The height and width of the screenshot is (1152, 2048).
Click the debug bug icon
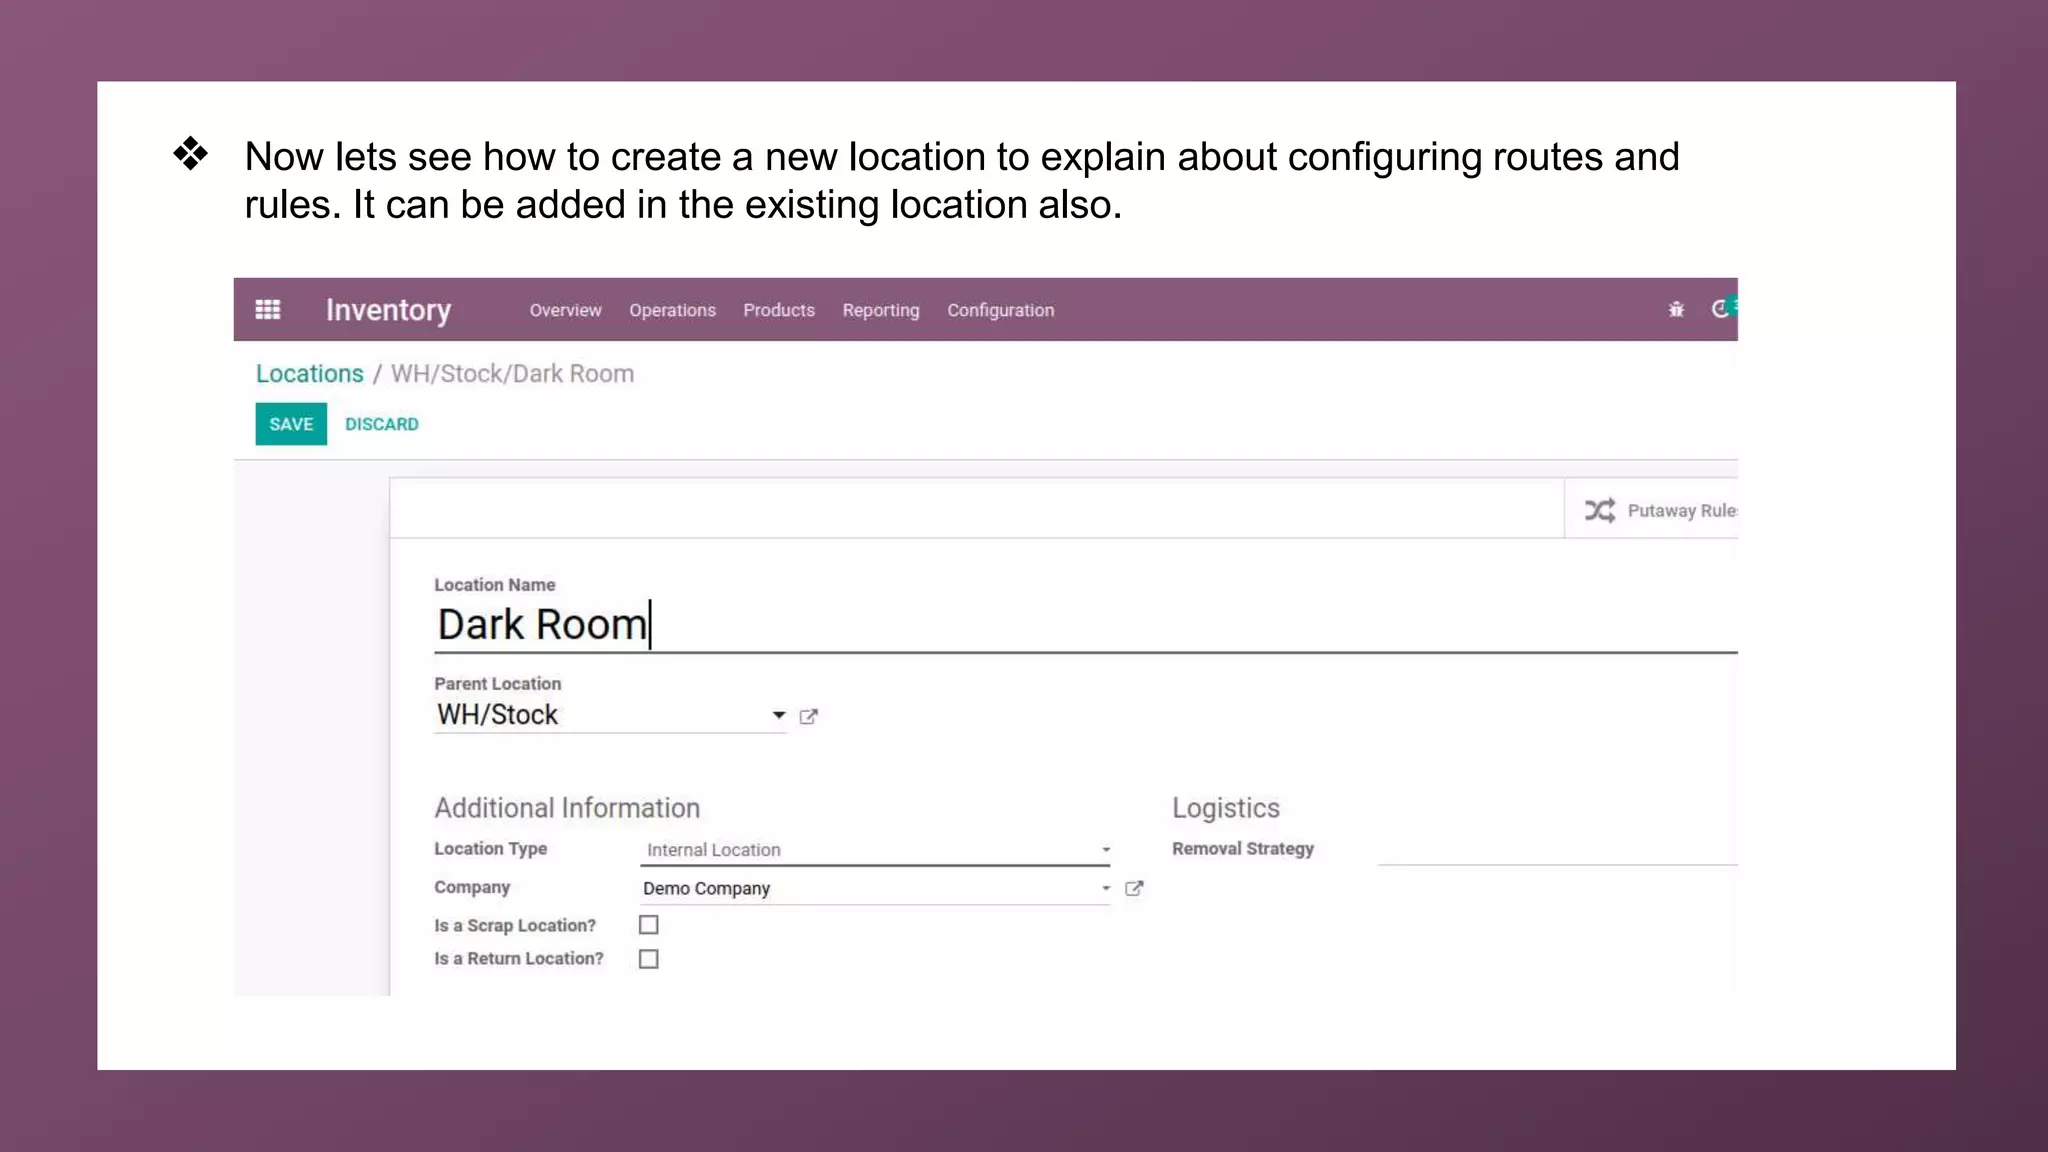(x=1676, y=310)
